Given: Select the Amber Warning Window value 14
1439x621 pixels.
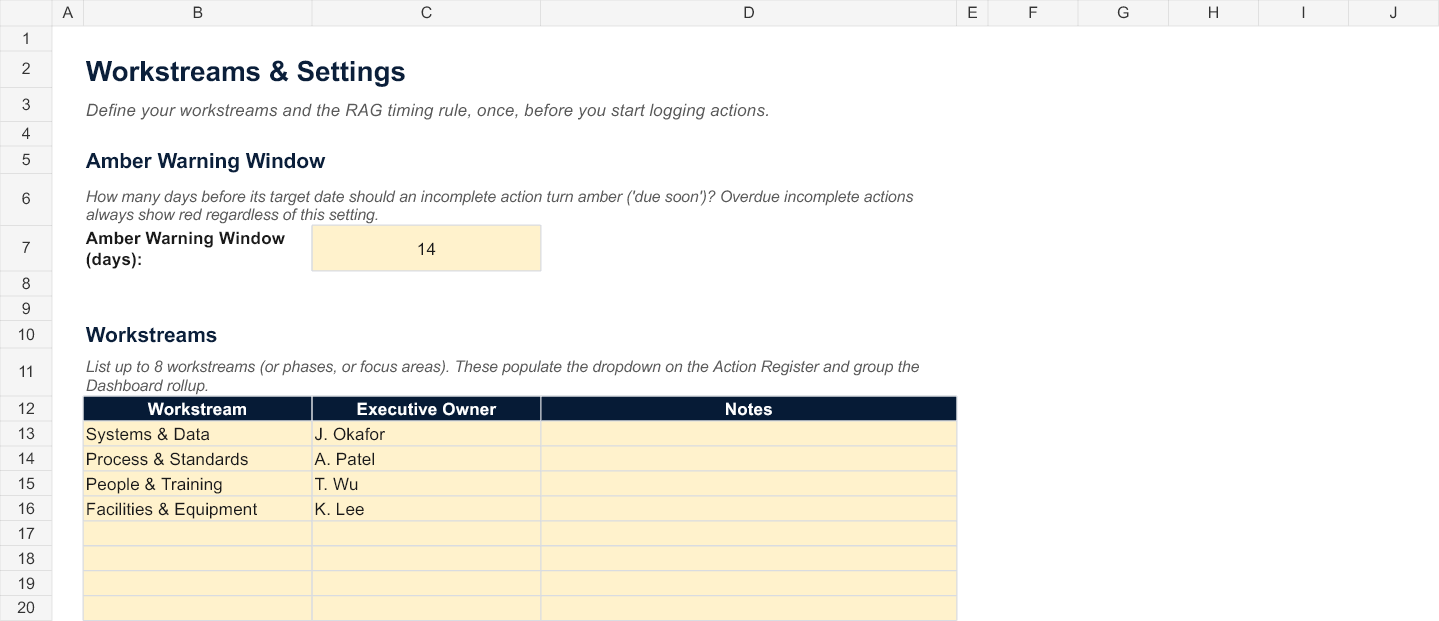Looking at the screenshot, I should [x=426, y=248].
